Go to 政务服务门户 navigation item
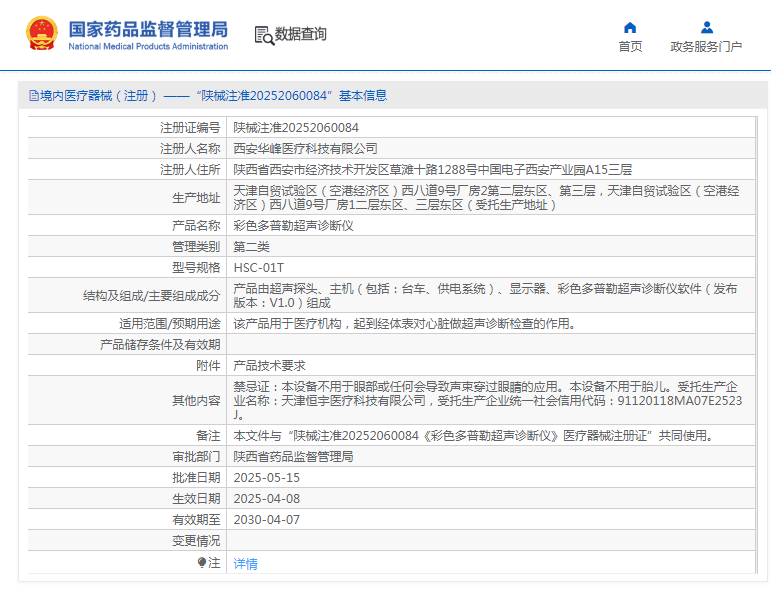Image resolution: width=771 pixels, height=595 pixels. [706, 46]
